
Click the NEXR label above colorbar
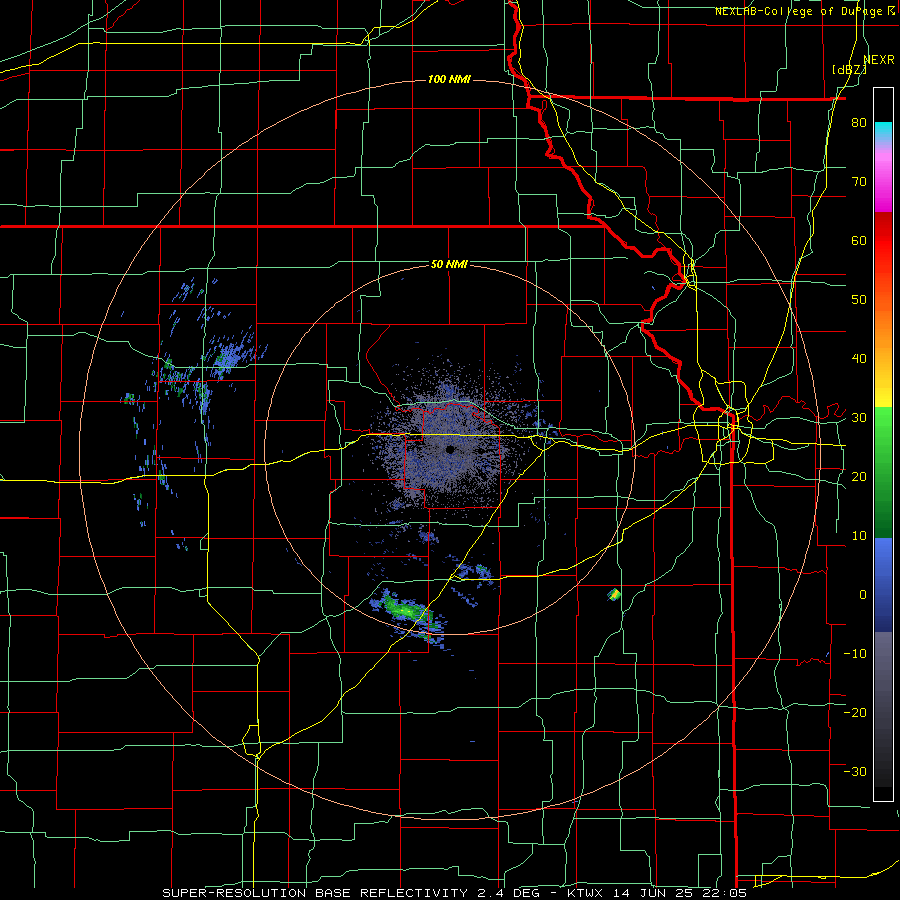pos(879,60)
